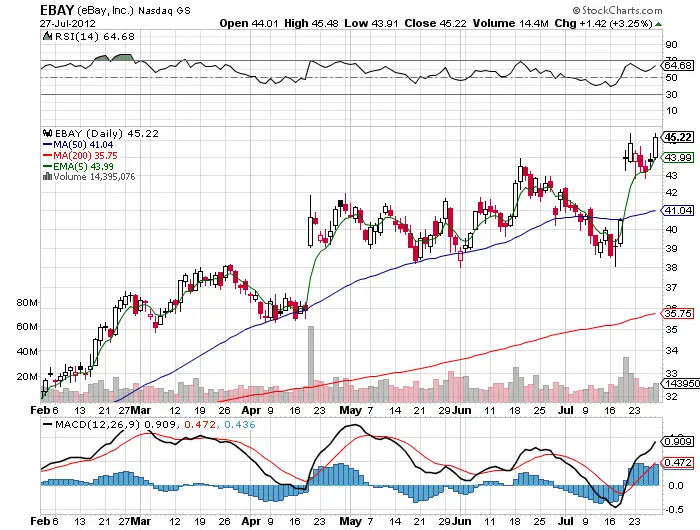
Task: Click the 'Low 43.91' value
Action: [x=371, y=23]
